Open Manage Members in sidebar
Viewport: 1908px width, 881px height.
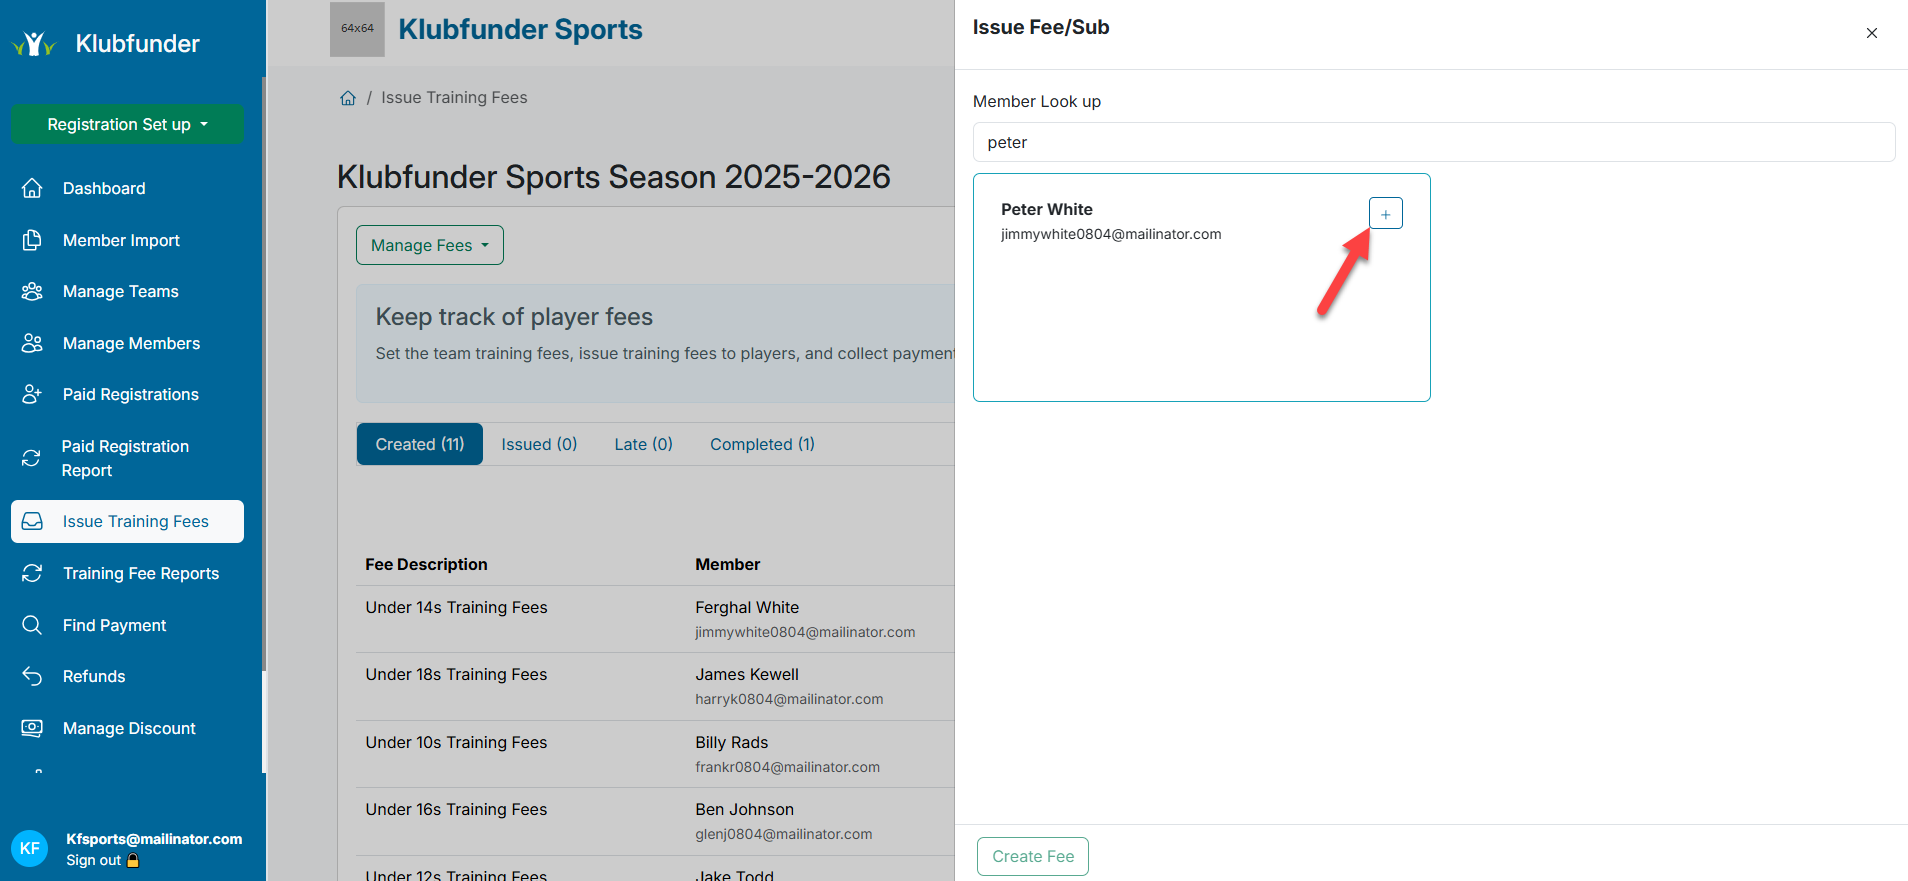point(131,343)
